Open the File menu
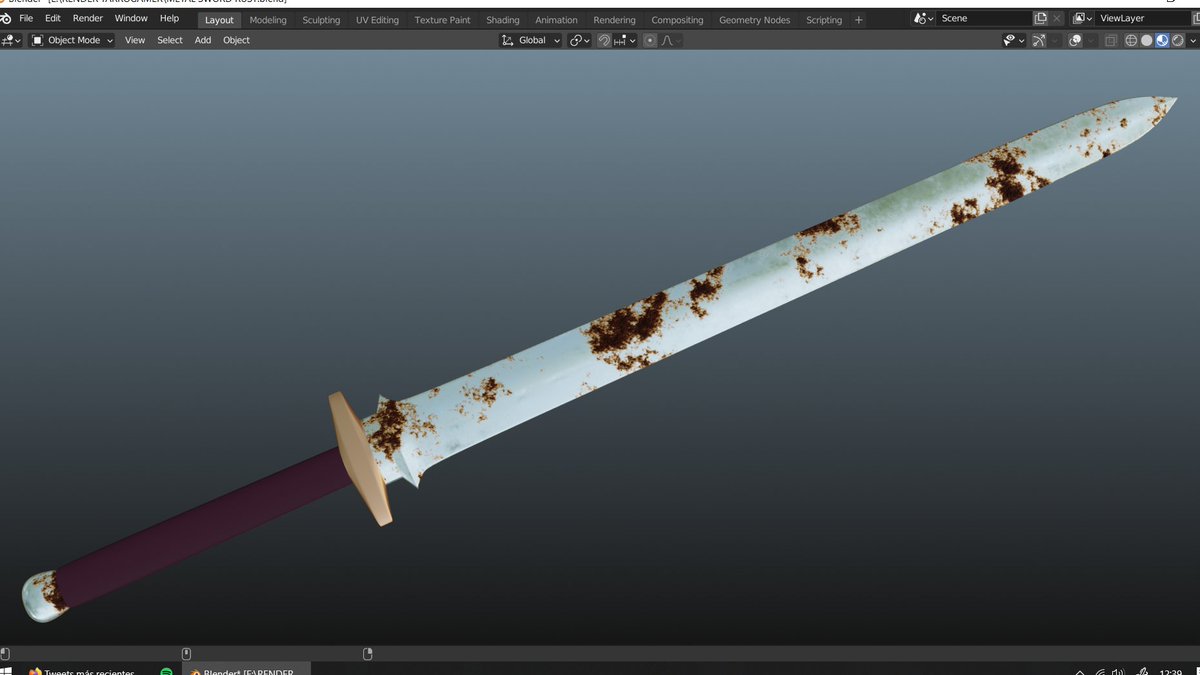1200x675 pixels. point(26,18)
